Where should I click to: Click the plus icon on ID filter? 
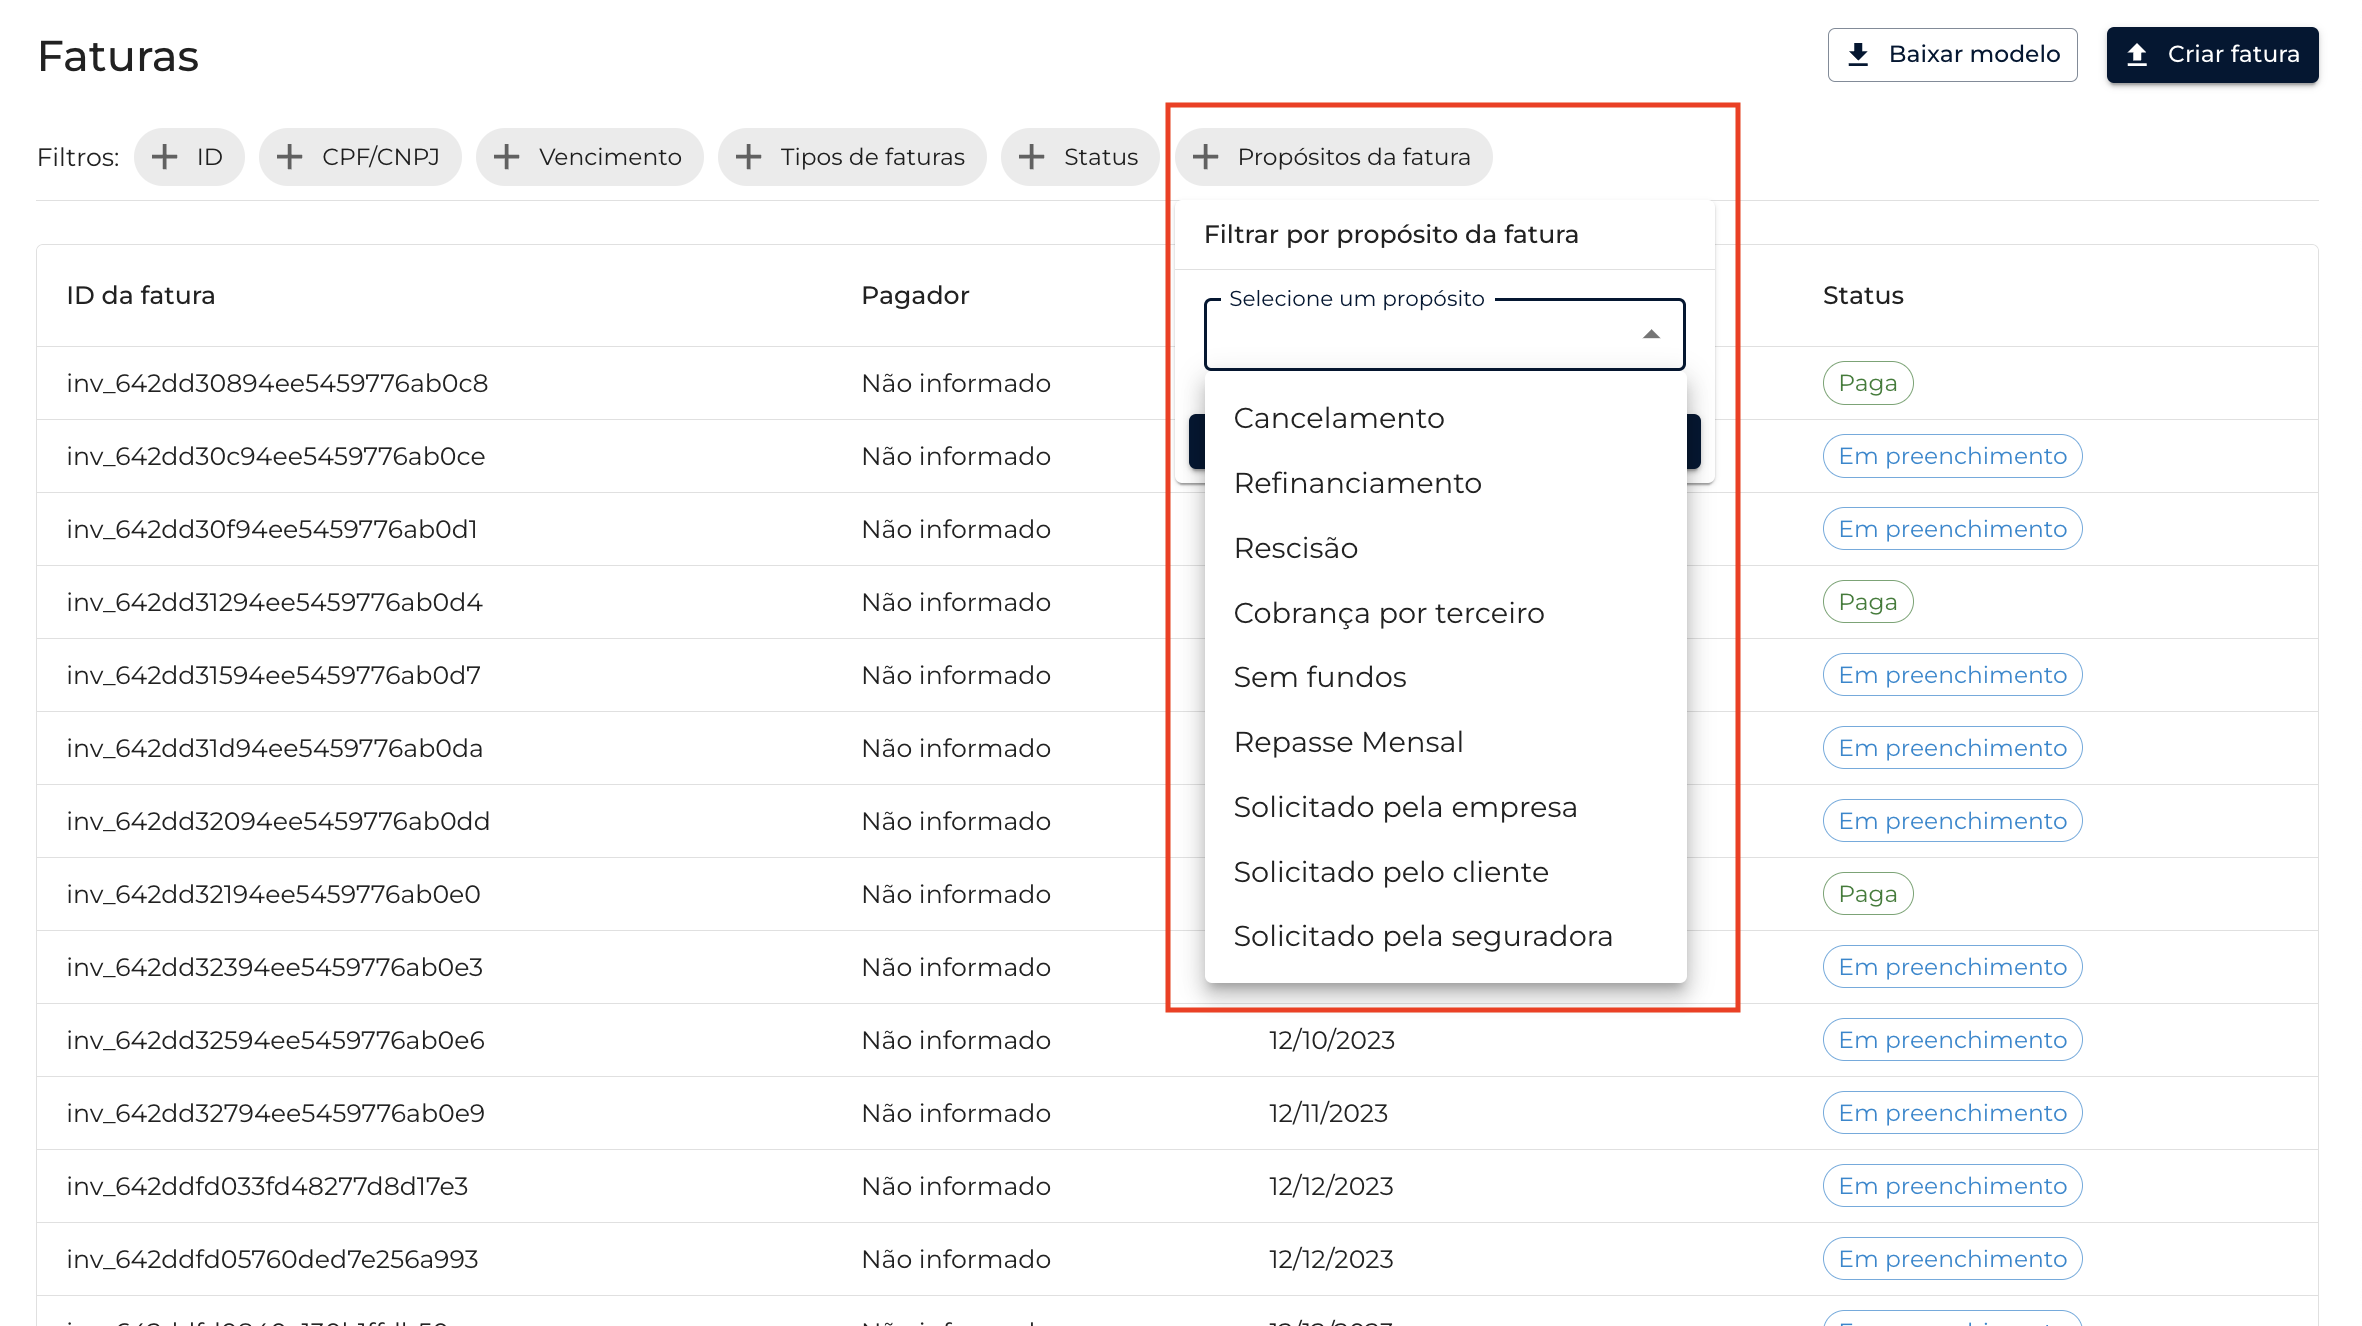coord(164,157)
